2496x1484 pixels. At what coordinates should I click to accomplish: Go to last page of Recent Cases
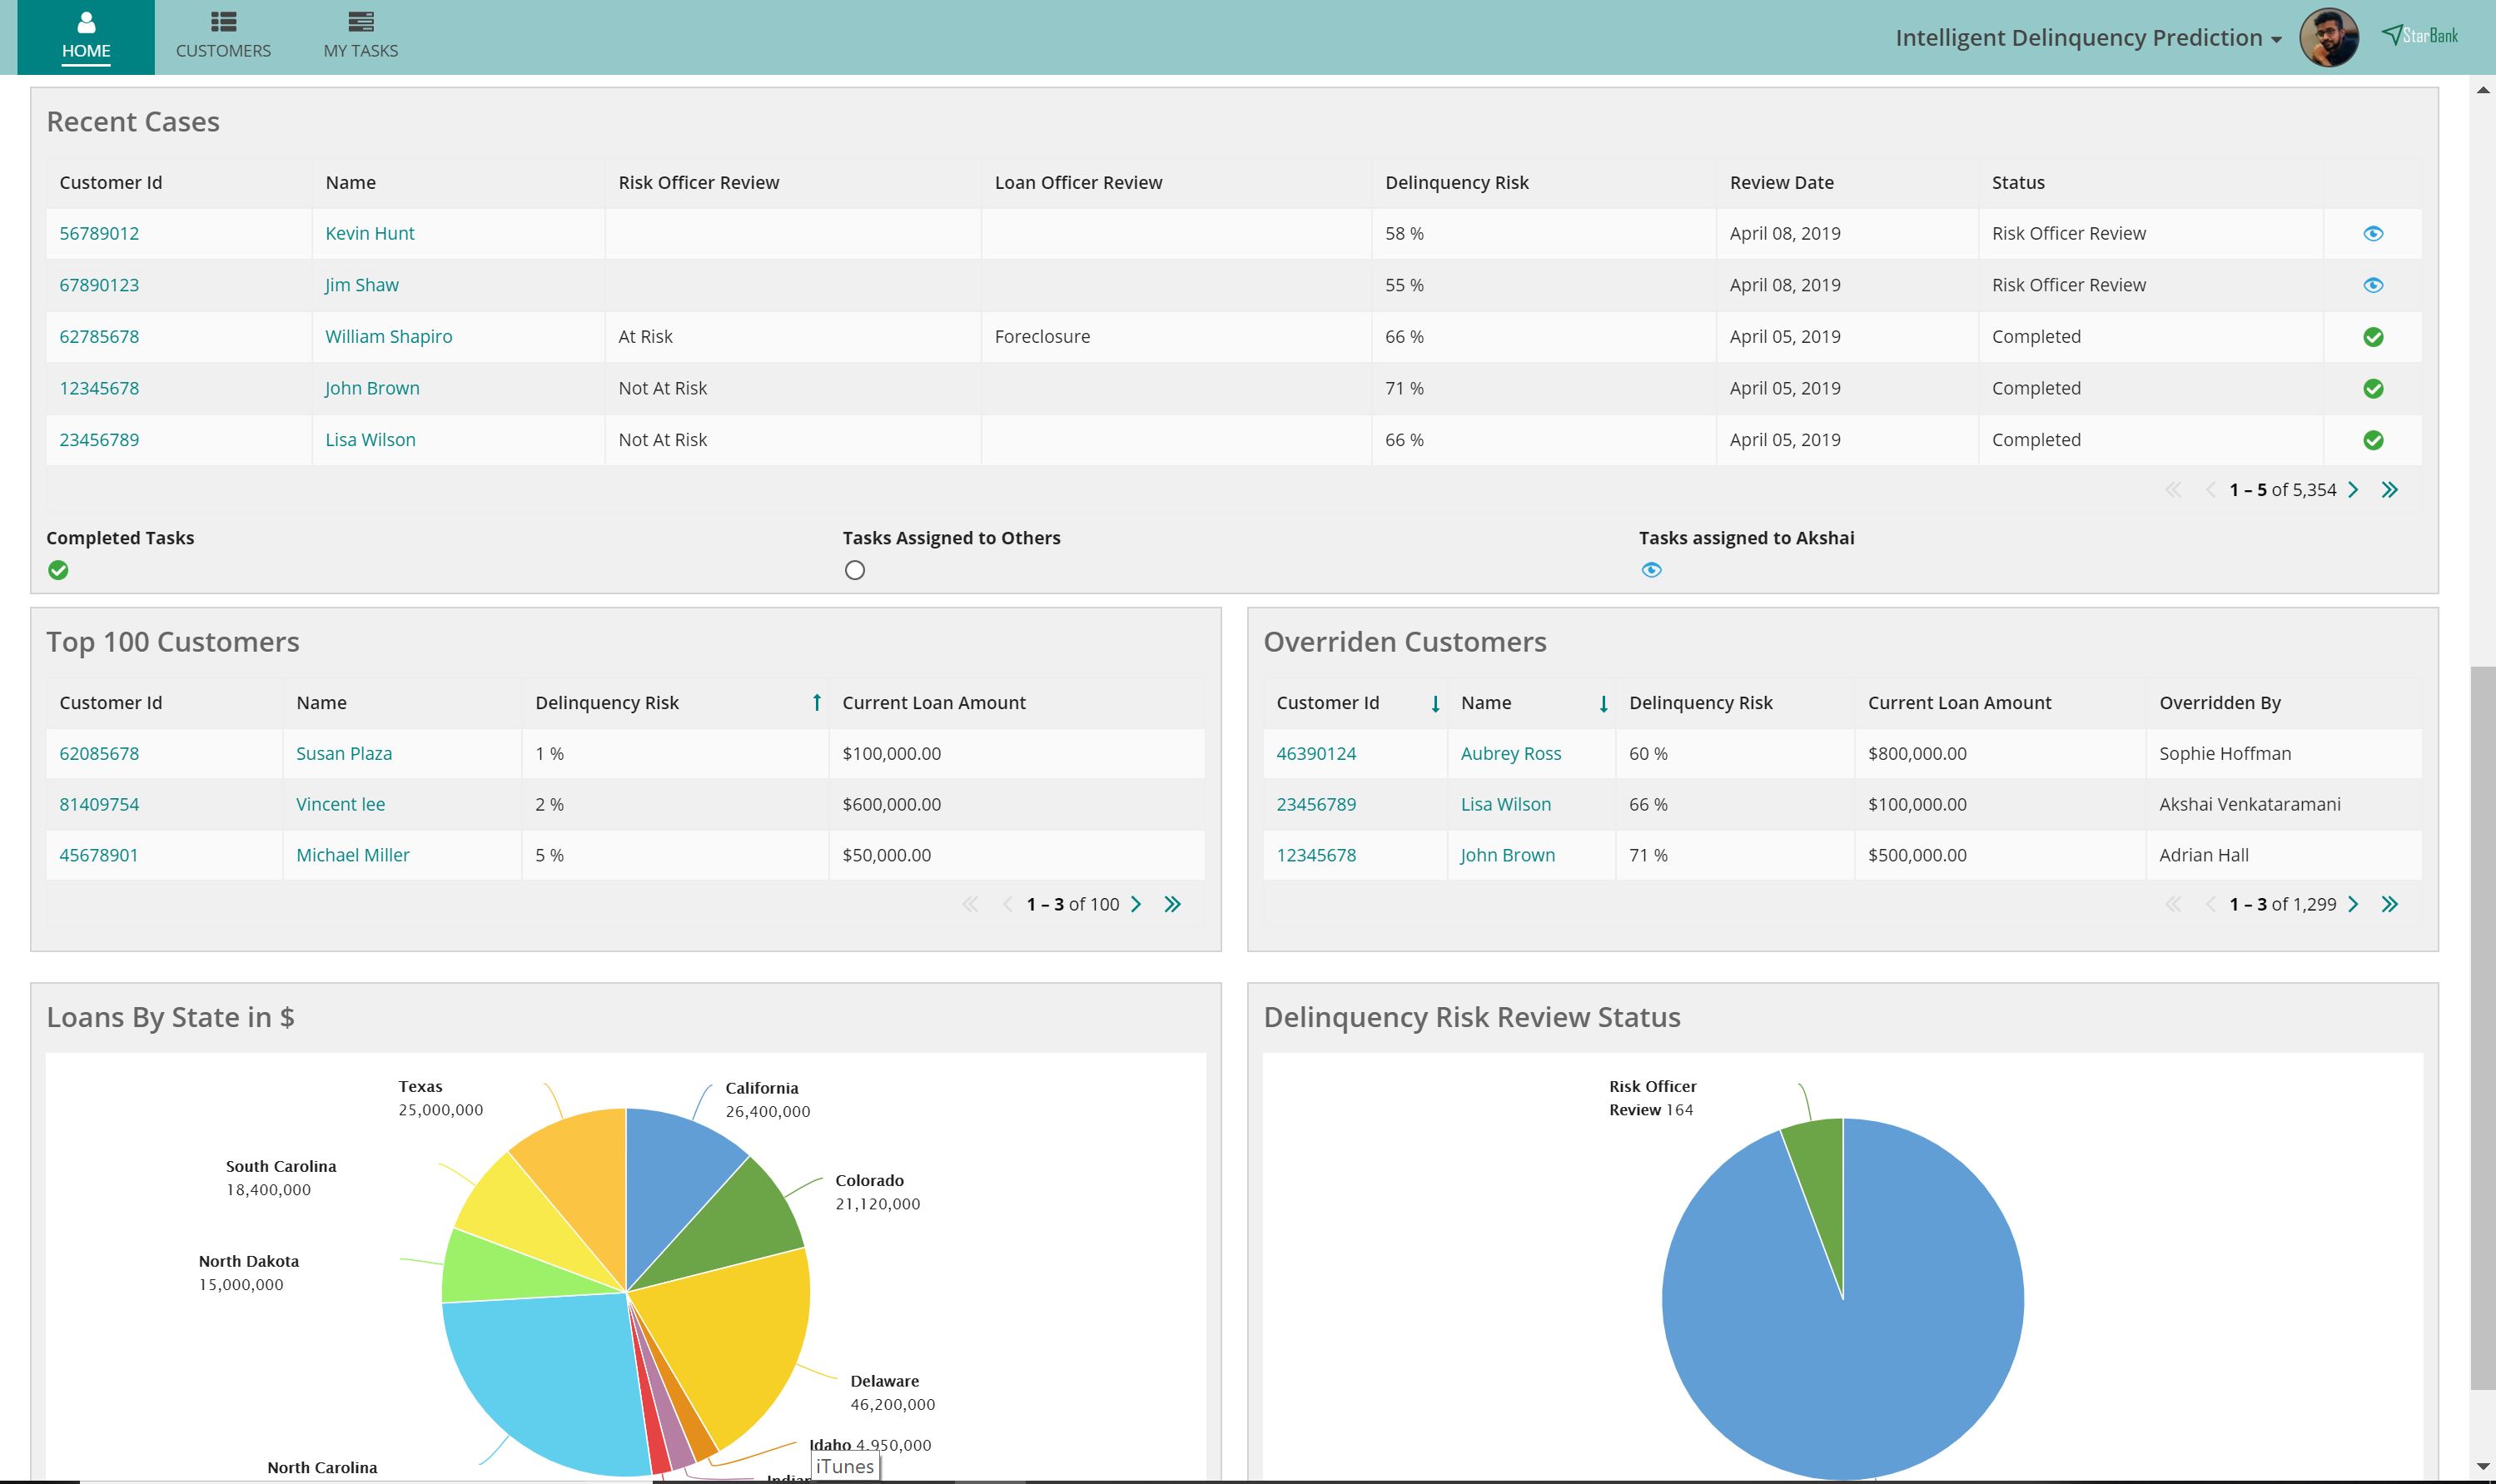(2389, 490)
